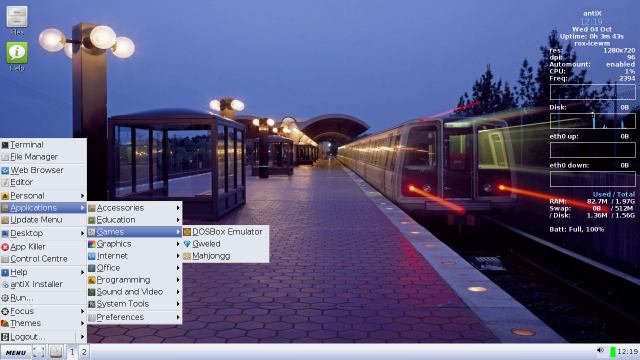Expand the Preferences submenu arrow

pyautogui.click(x=178, y=317)
